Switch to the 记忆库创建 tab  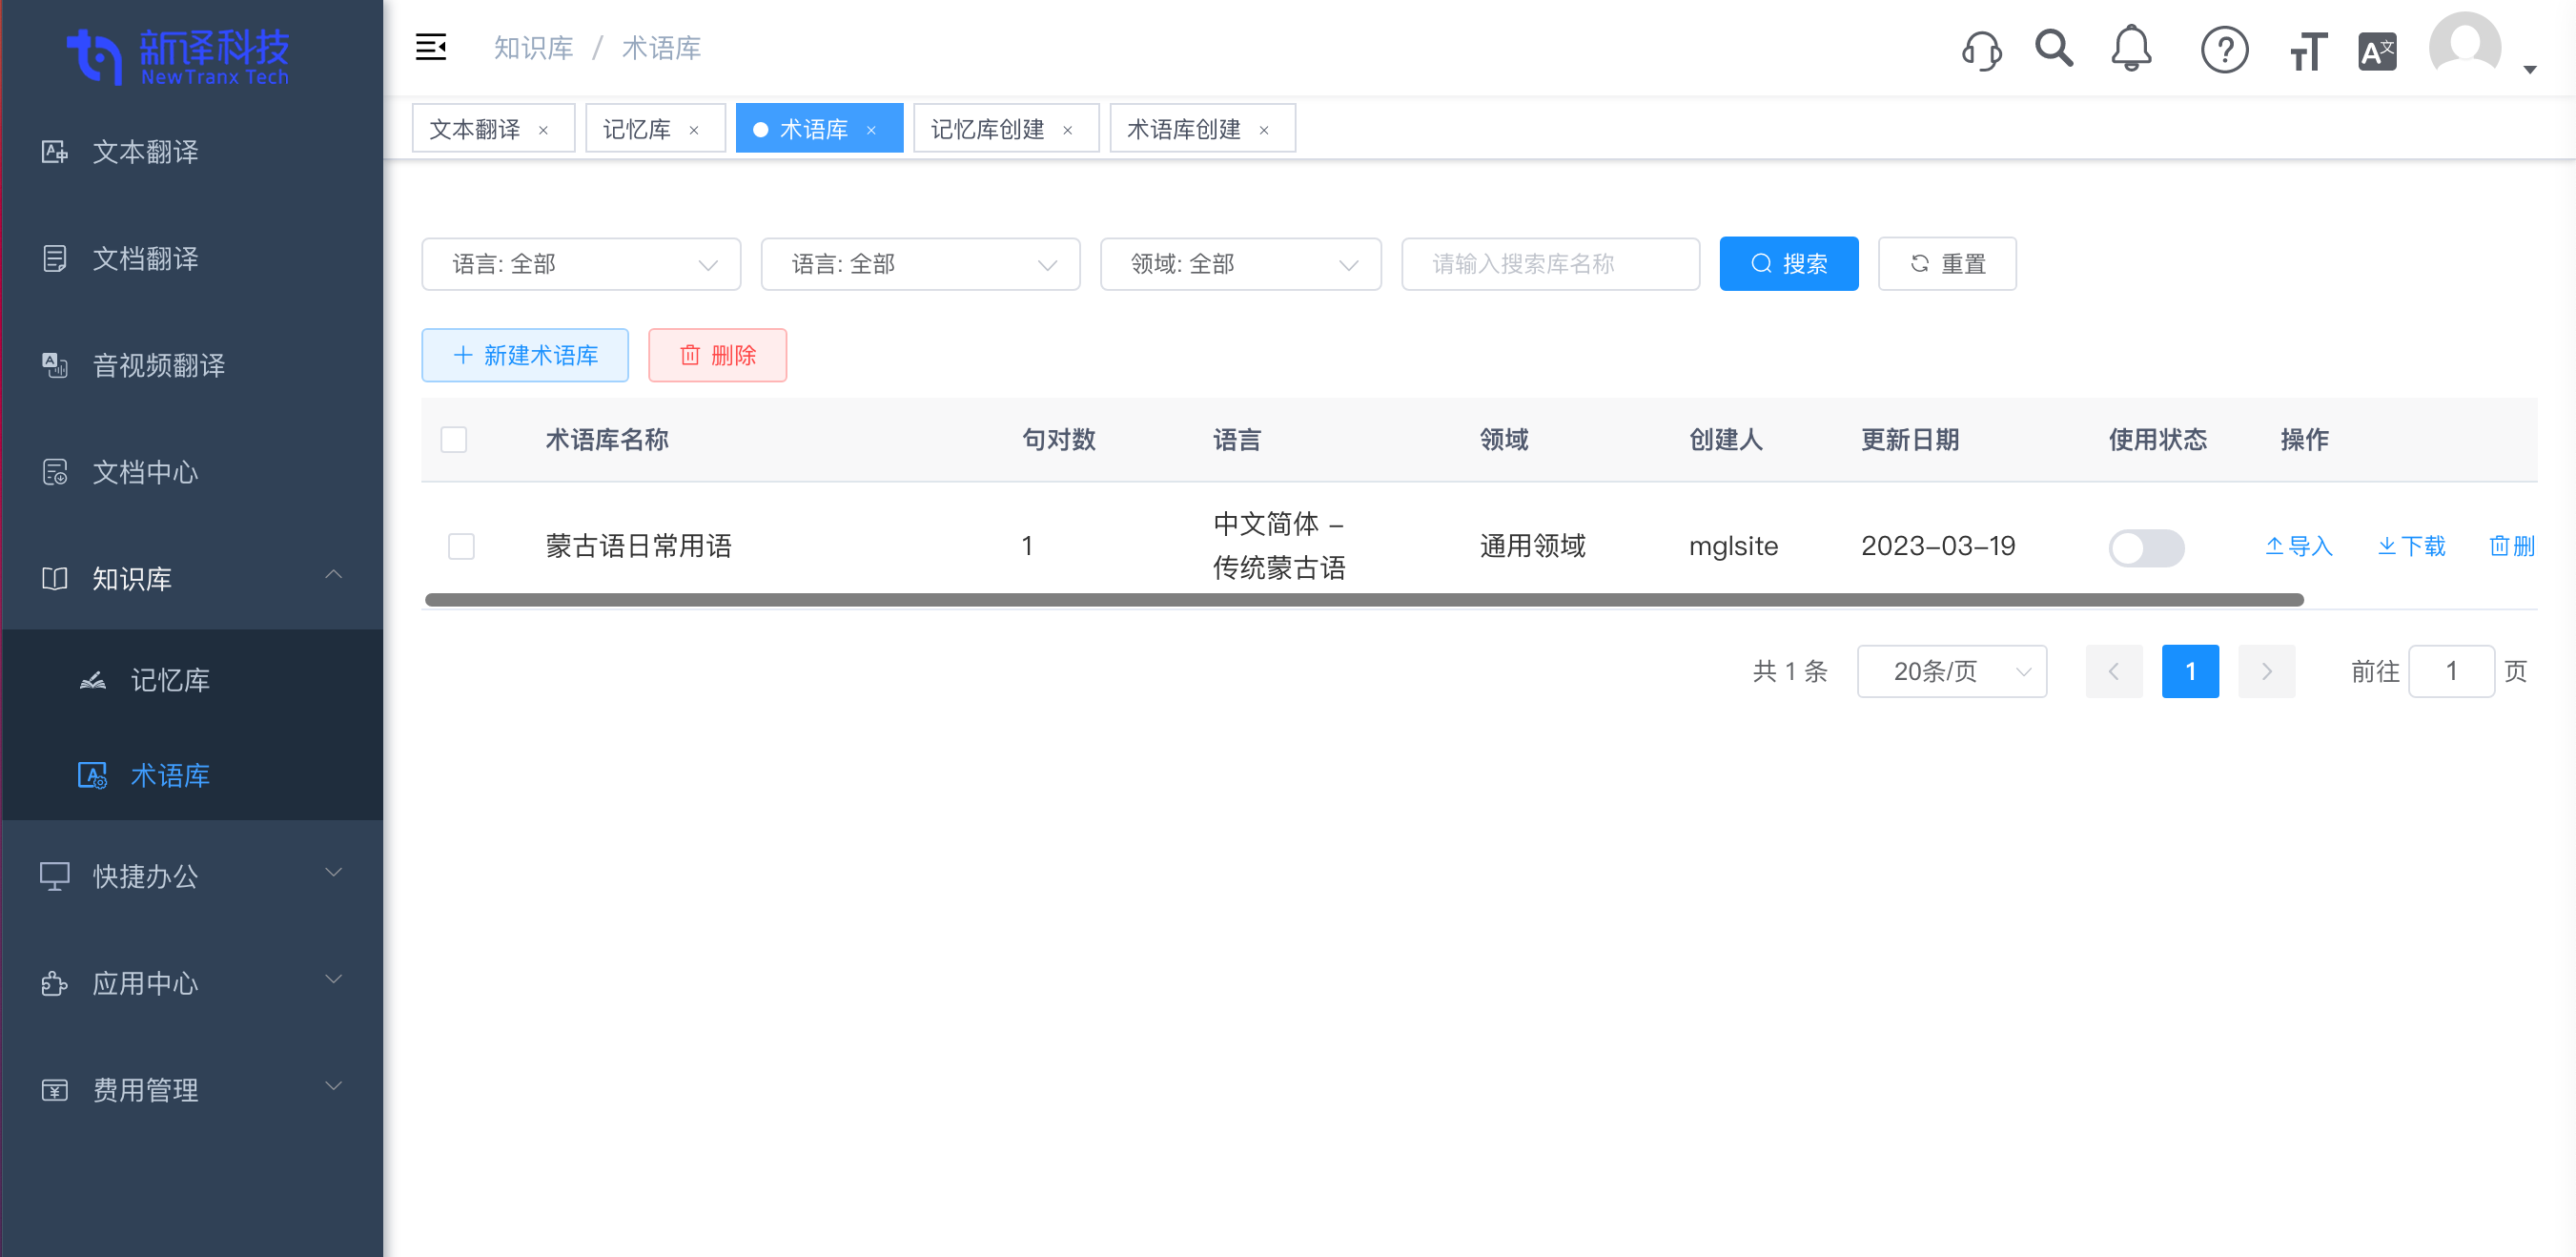pos(988,129)
